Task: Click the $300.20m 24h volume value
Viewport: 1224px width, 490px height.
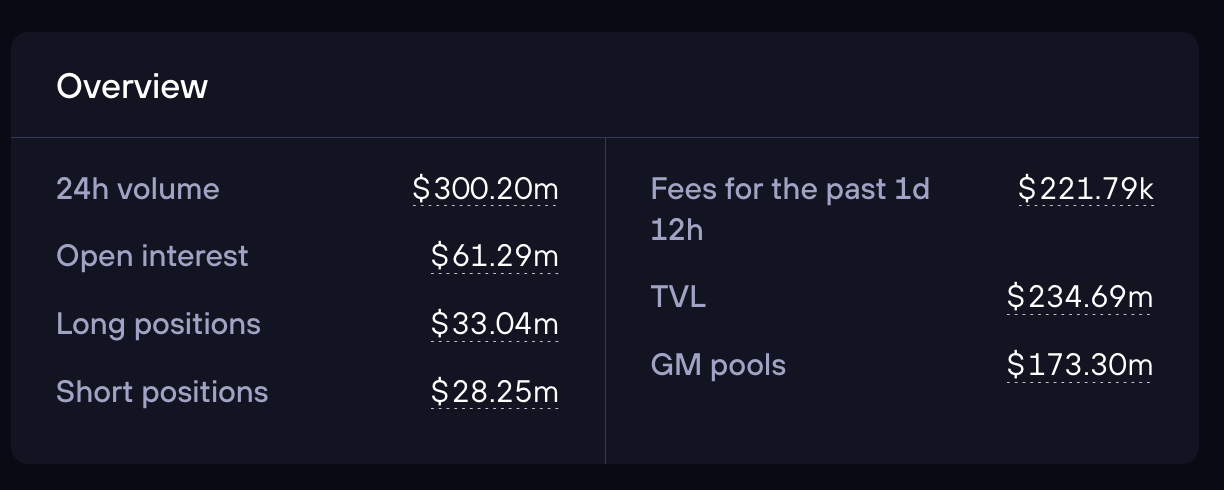Action: pos(485,189)
